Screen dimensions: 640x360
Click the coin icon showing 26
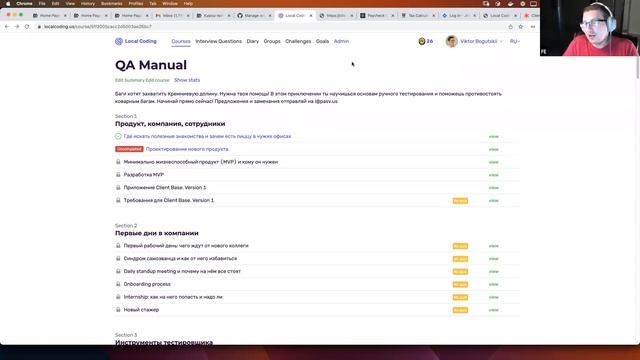(422, 41)
